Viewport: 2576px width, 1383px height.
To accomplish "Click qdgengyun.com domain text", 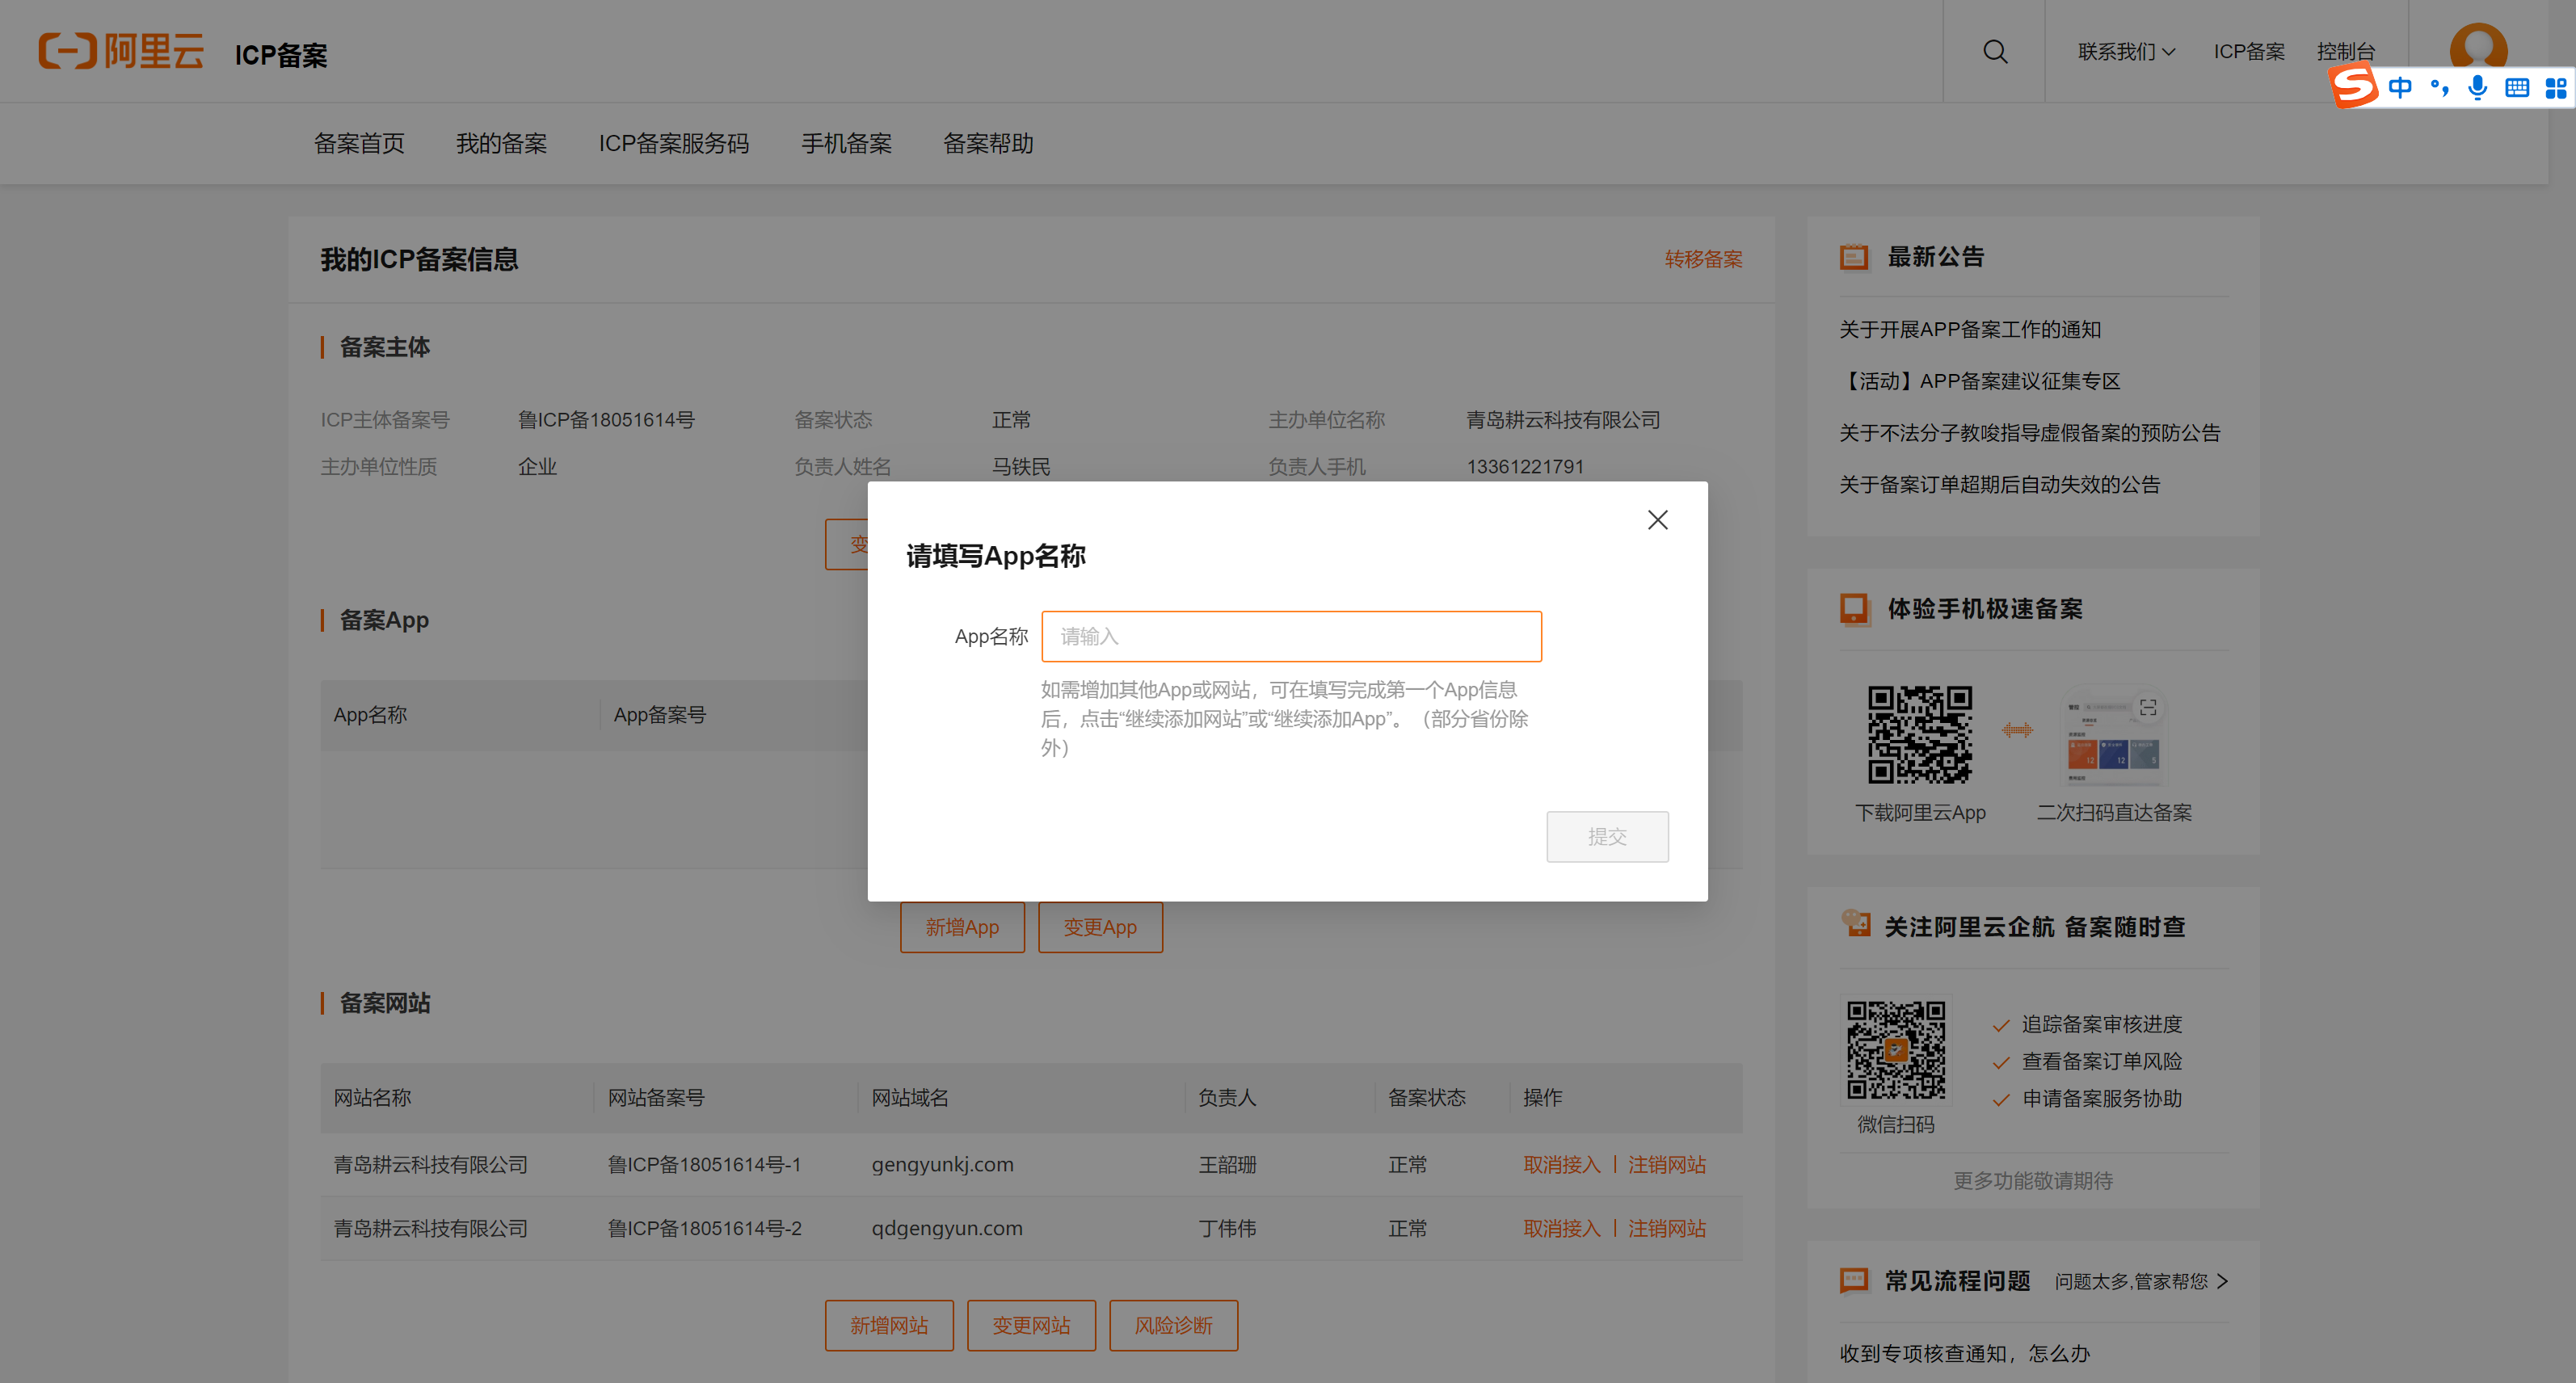I will [x=947, y=1228].
